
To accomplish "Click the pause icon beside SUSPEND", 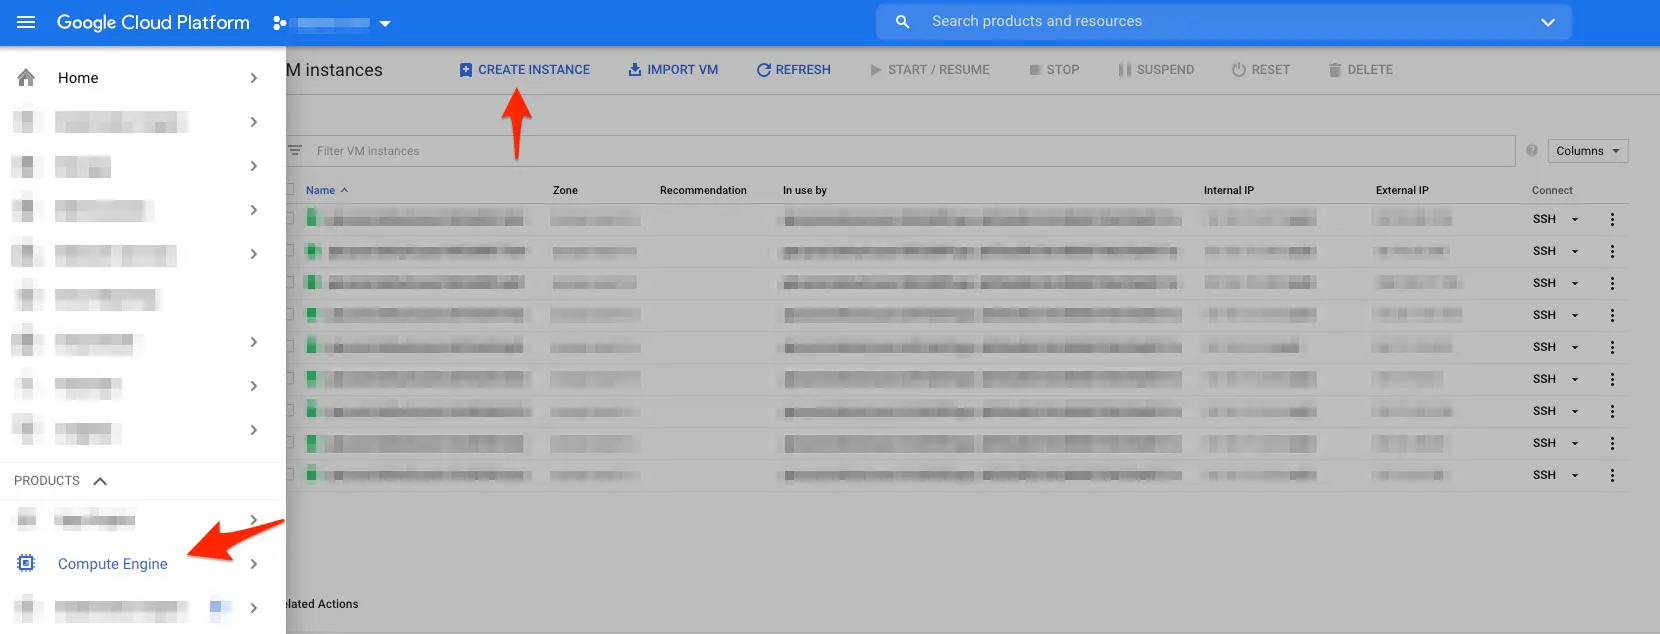I will click(x=1125, y=70).
